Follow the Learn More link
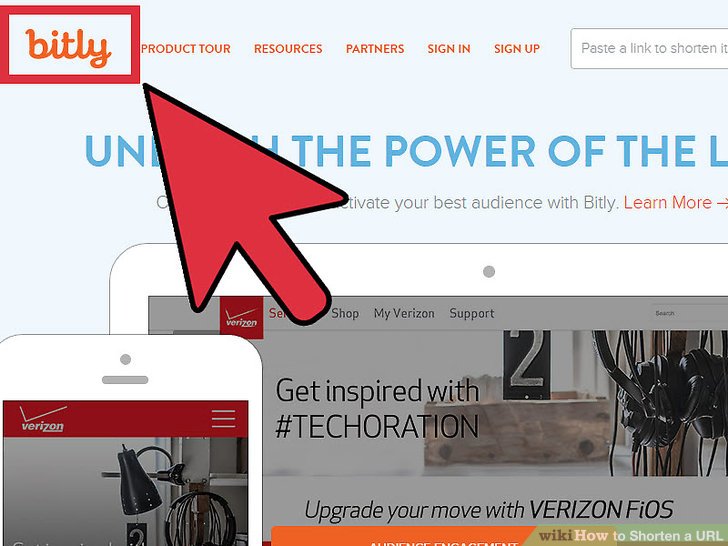728x546 pixels. [667, 203]
